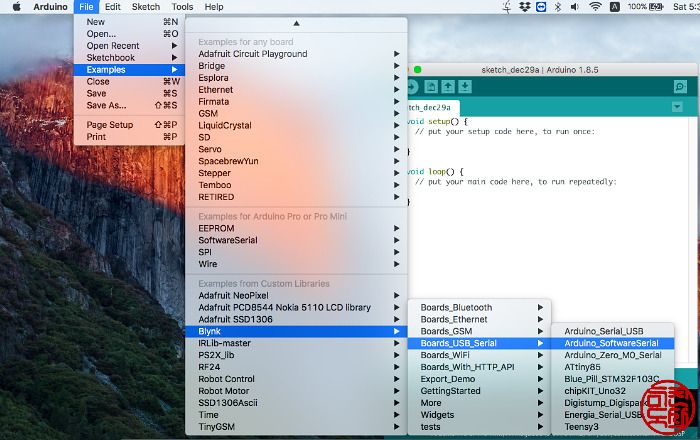
Task: Open Boards_Bluetooth submenu
Action: 479,307
